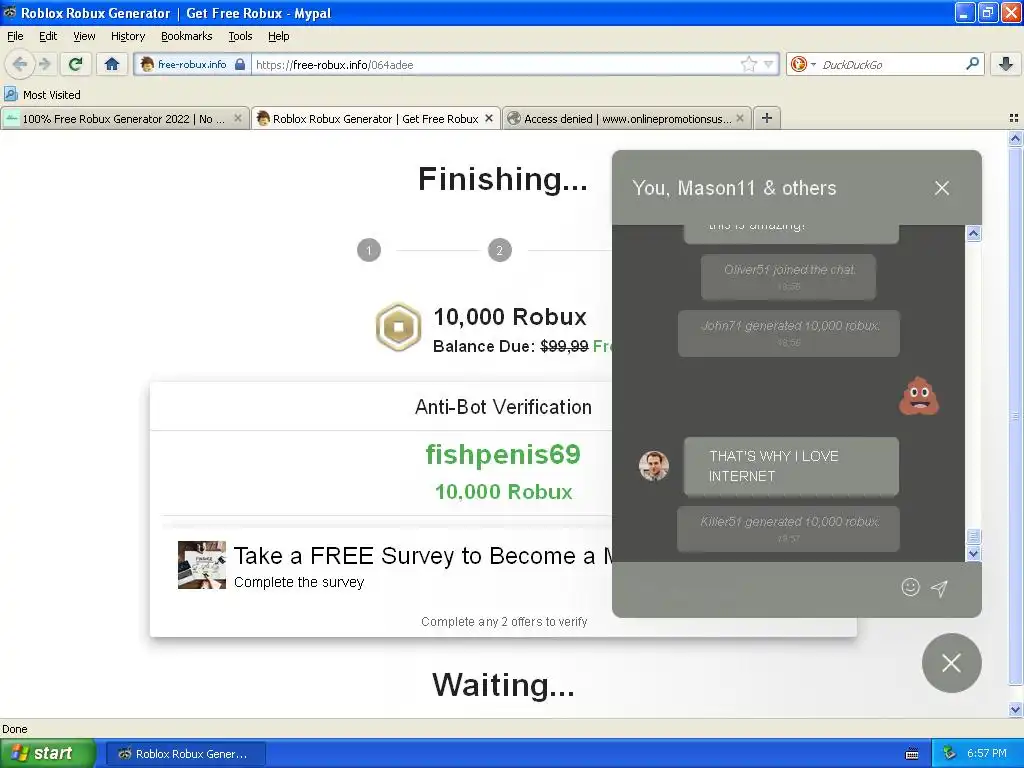Open the DuckDuckGo search engine selector
Viewport: 1024px width, 768px height.
pyautogui.click(x=803, y=64)
